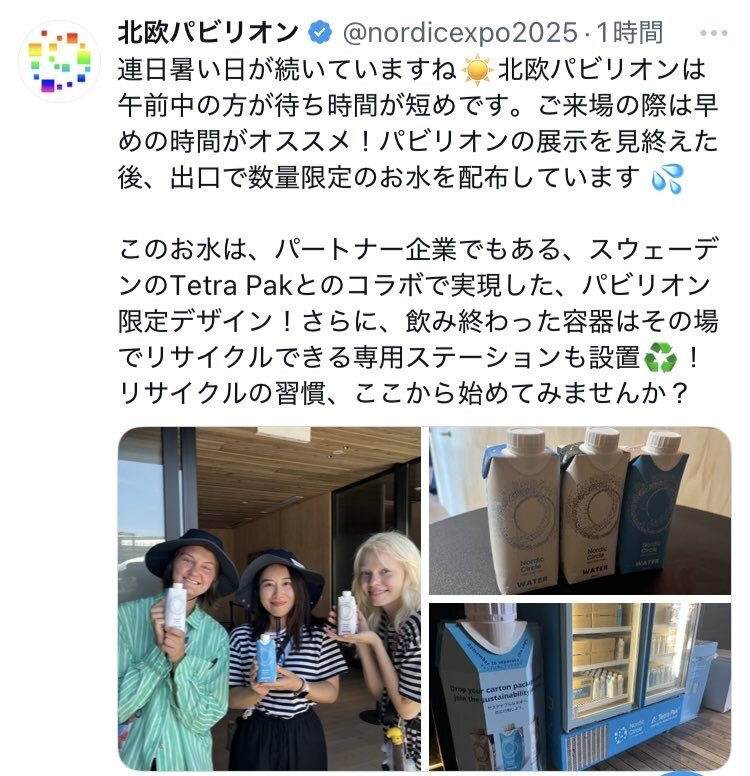
Task: Click the sun emoji in the post
Action: click(x=477, y=70)
